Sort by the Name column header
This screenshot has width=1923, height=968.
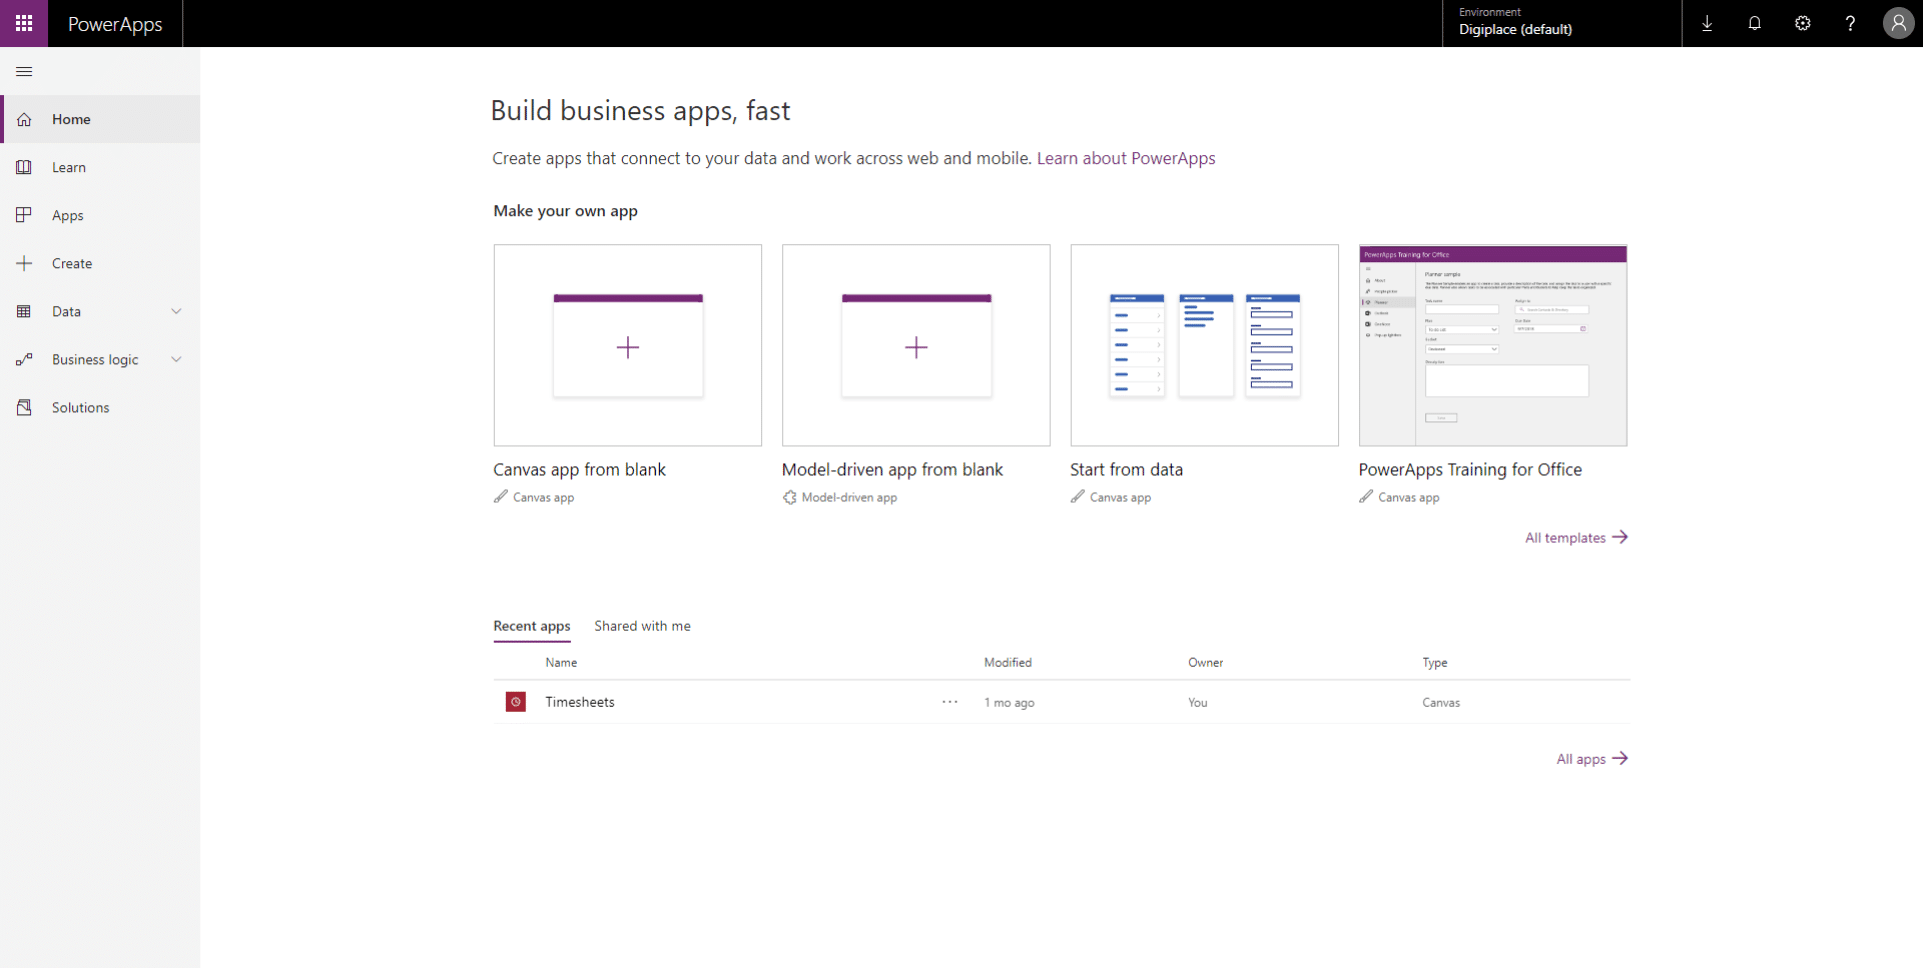click(561, 663)
